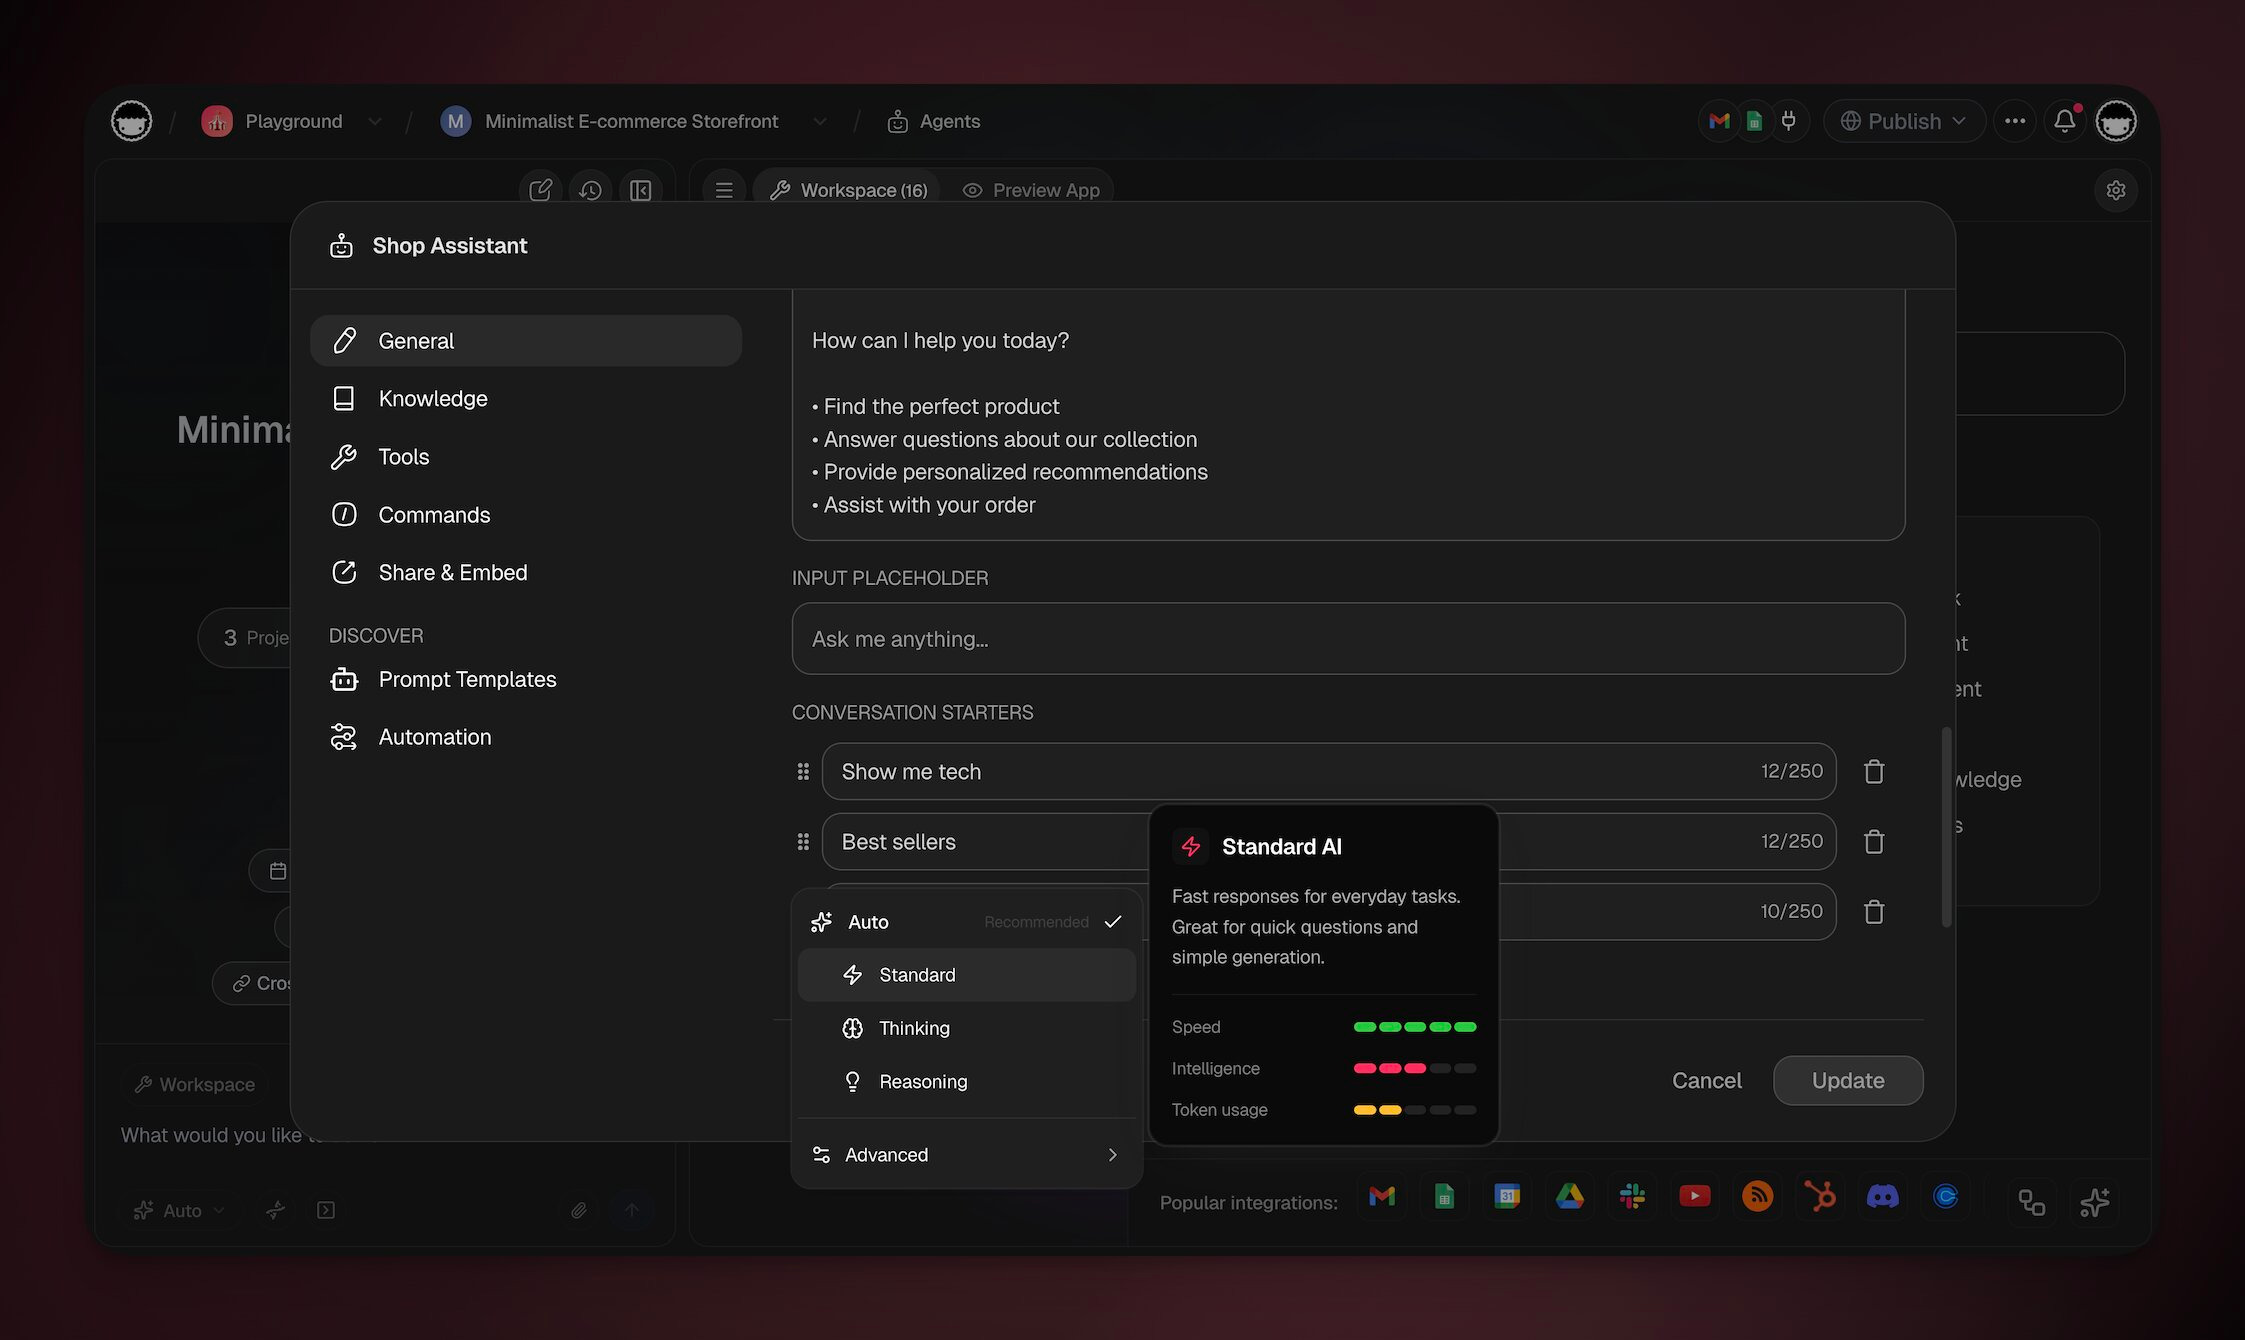Choose the Thinking model mode
Image resolution: width=2245 pixels, height=1340 pixels.
(914, 1028)
